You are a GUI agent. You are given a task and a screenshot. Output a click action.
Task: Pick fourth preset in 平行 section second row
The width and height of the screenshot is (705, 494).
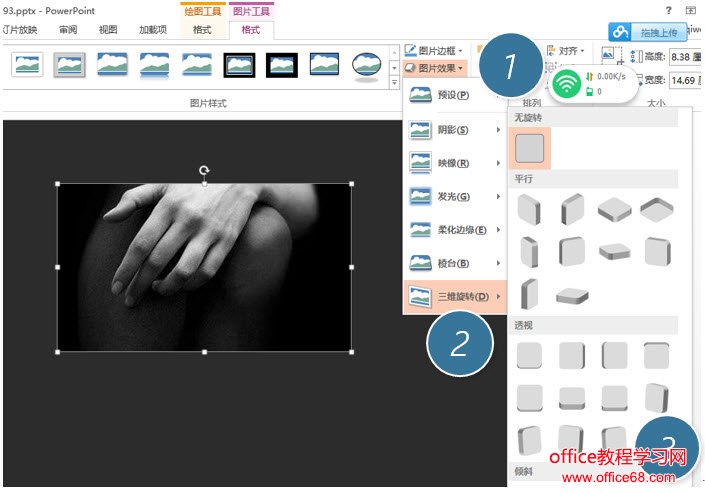click(657, 252)
